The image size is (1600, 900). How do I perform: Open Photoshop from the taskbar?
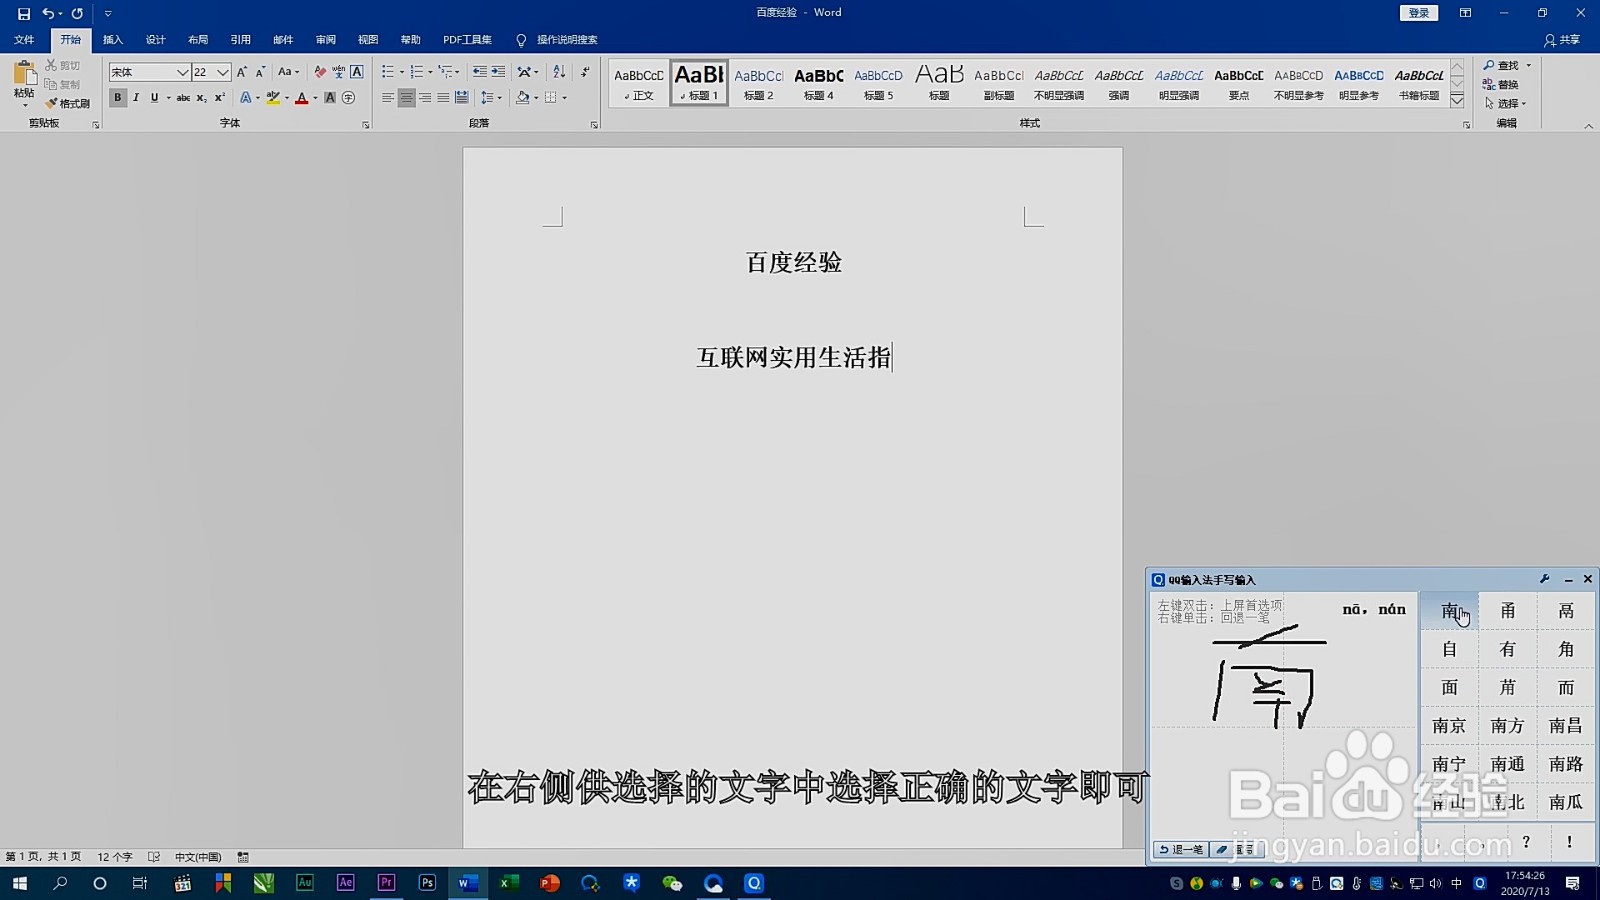click(x=427, y=883)
